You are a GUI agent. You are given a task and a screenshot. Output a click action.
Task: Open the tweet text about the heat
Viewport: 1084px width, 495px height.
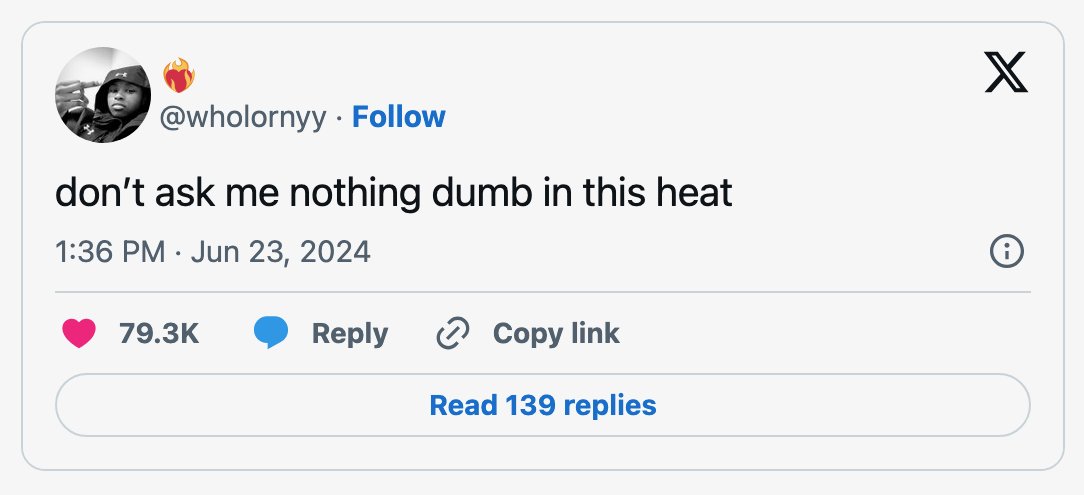[x=393, y=192]
